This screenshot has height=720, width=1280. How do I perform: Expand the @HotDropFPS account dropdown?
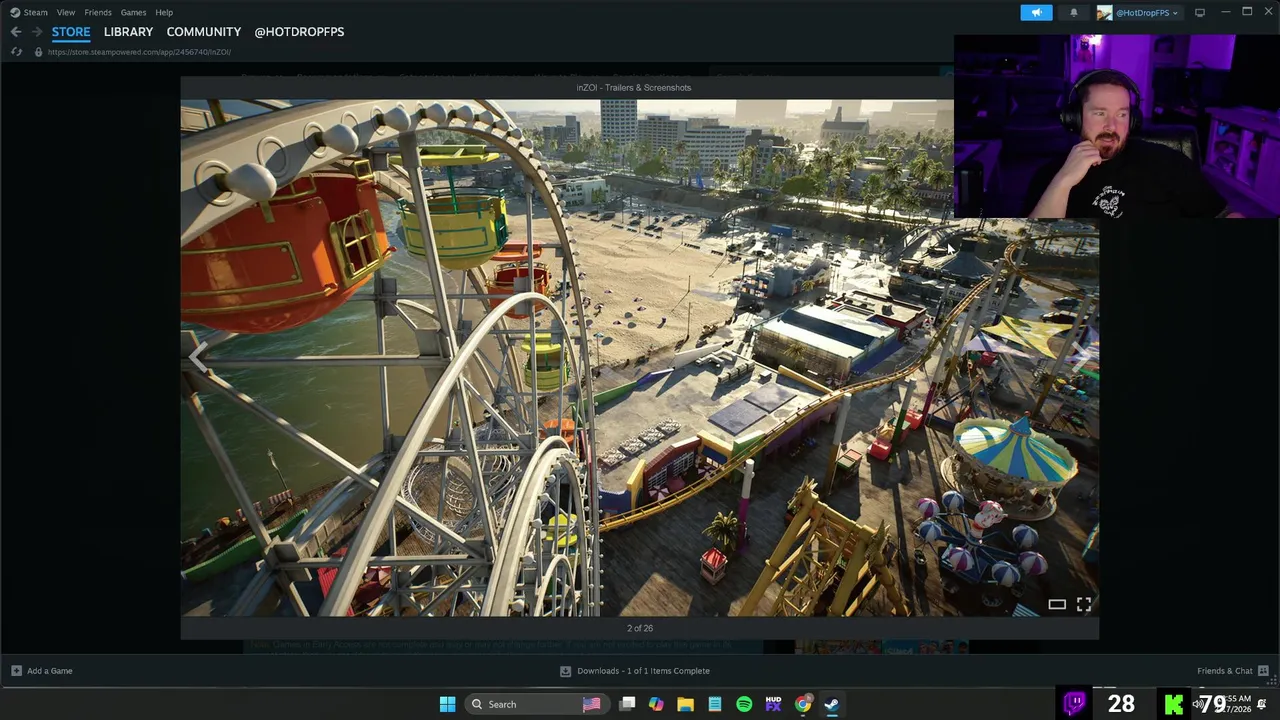pos(1138,12)
